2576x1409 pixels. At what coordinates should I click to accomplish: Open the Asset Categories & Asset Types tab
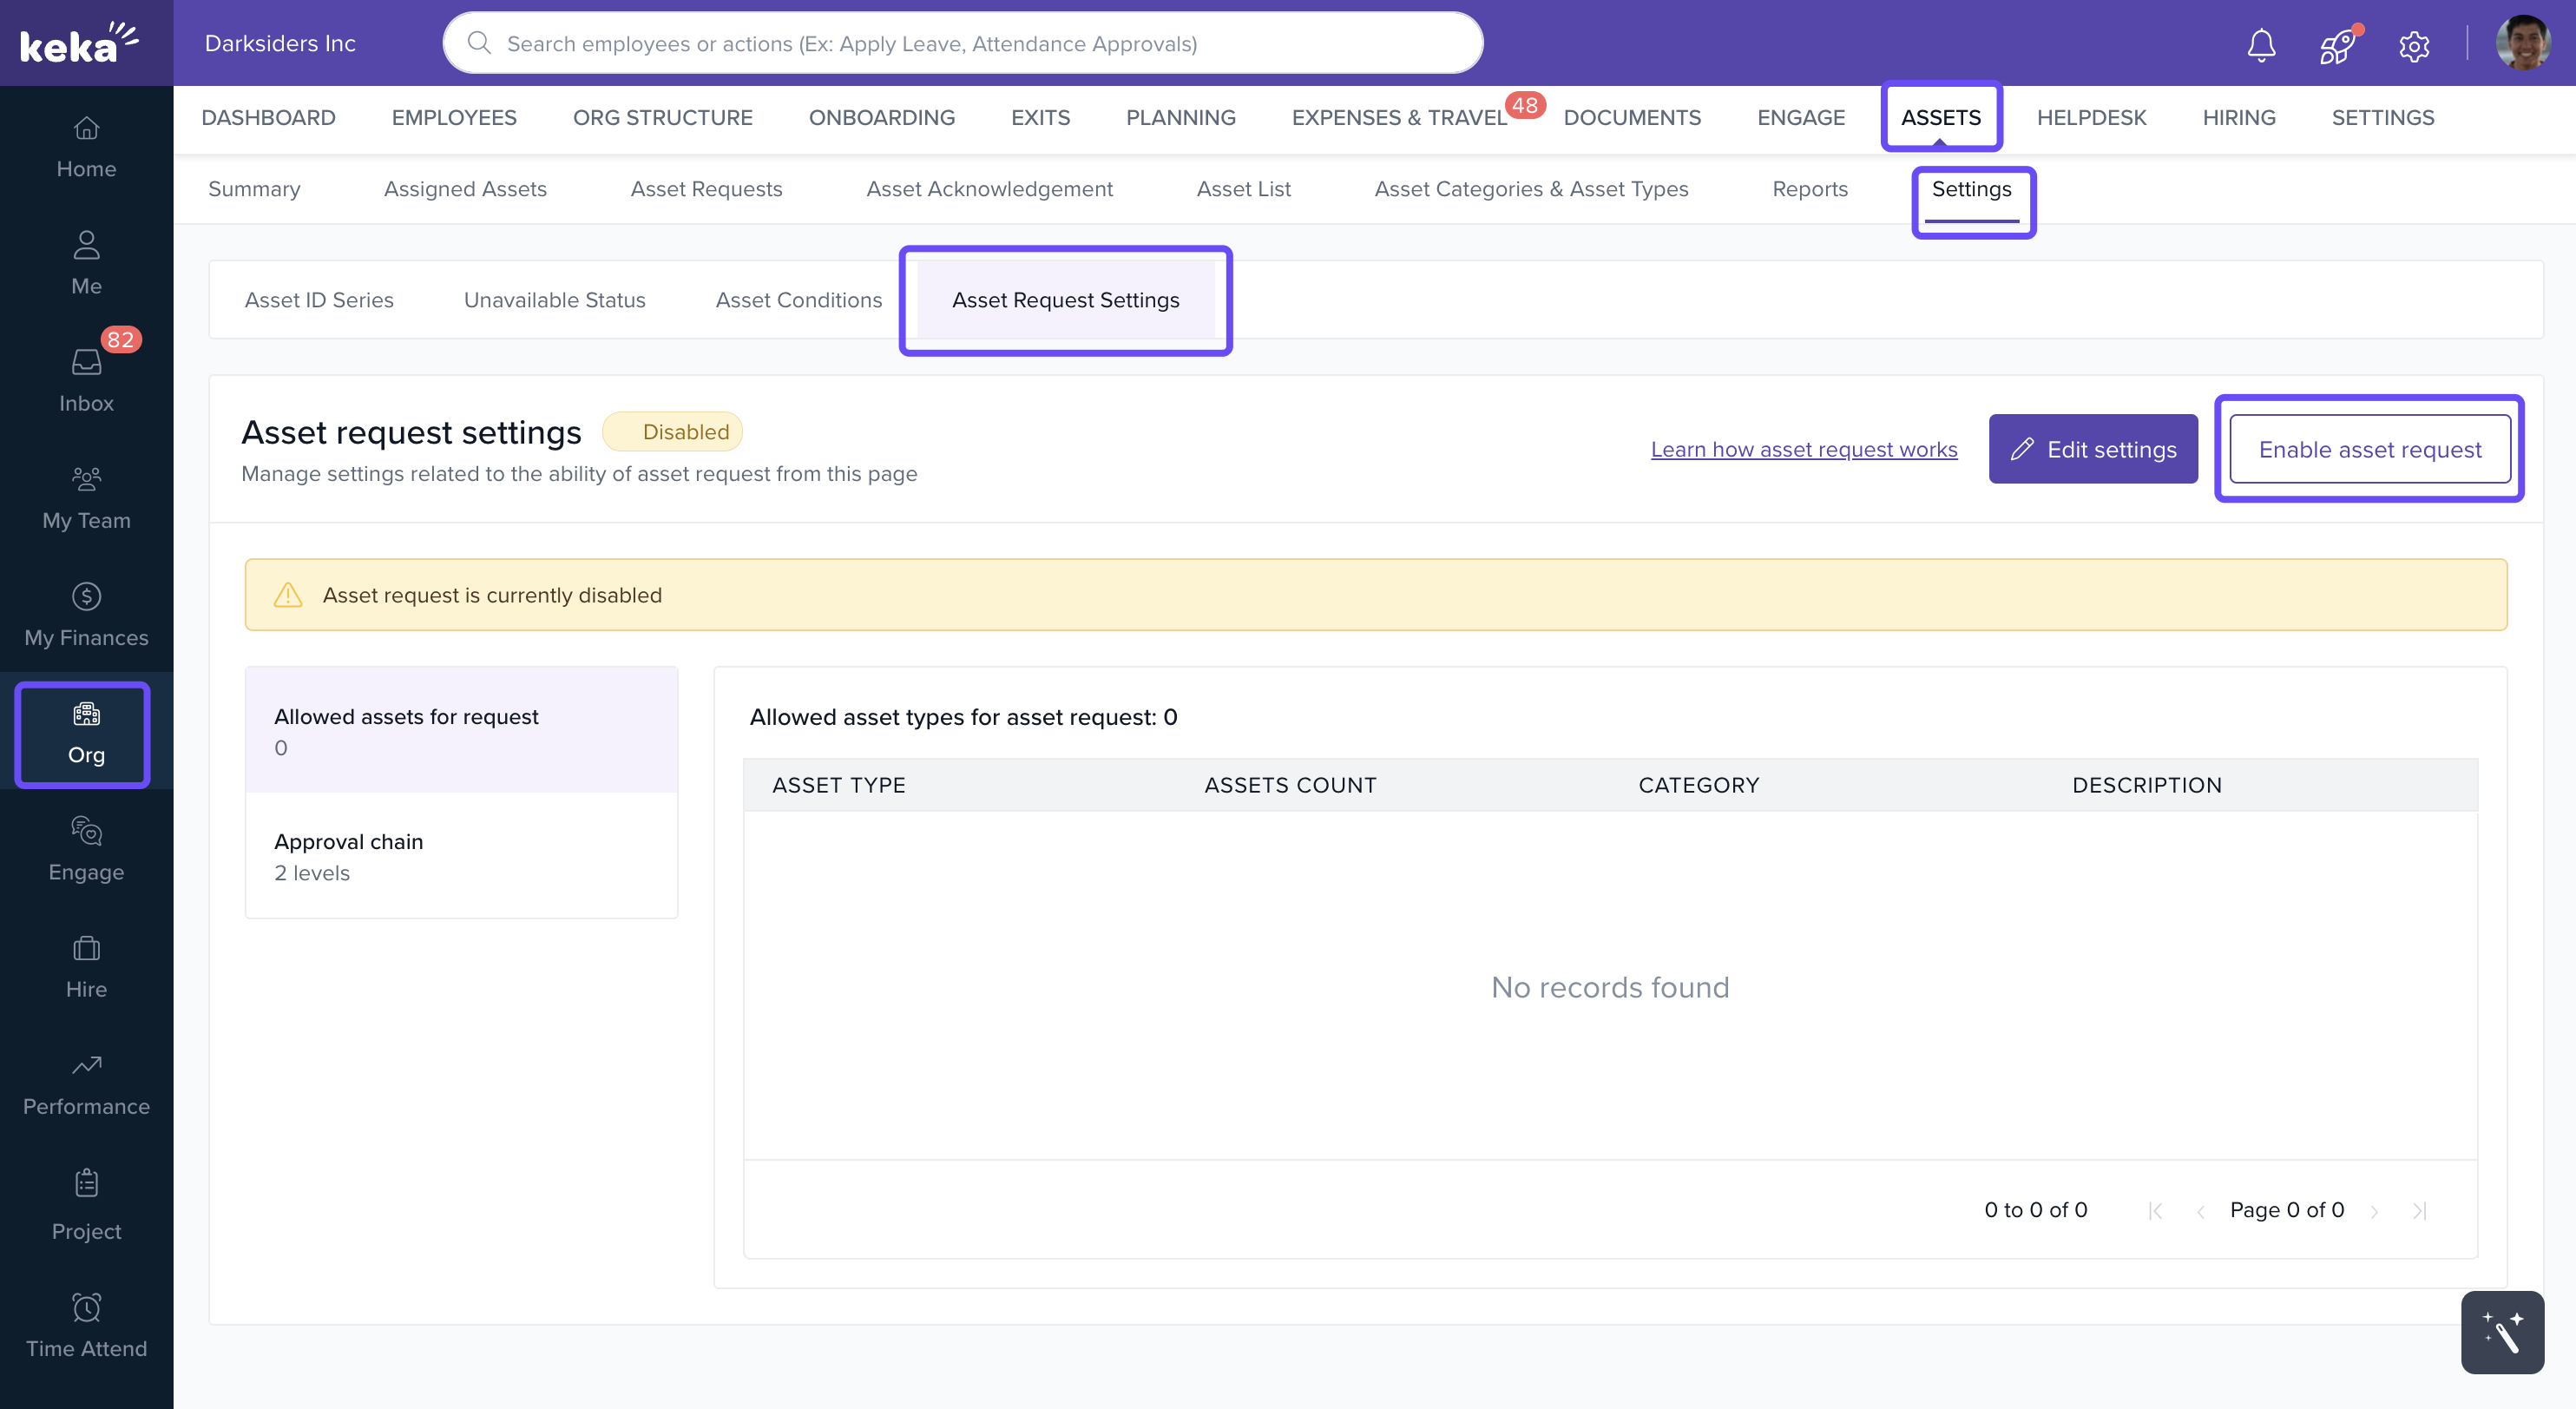coord(1531,189)
